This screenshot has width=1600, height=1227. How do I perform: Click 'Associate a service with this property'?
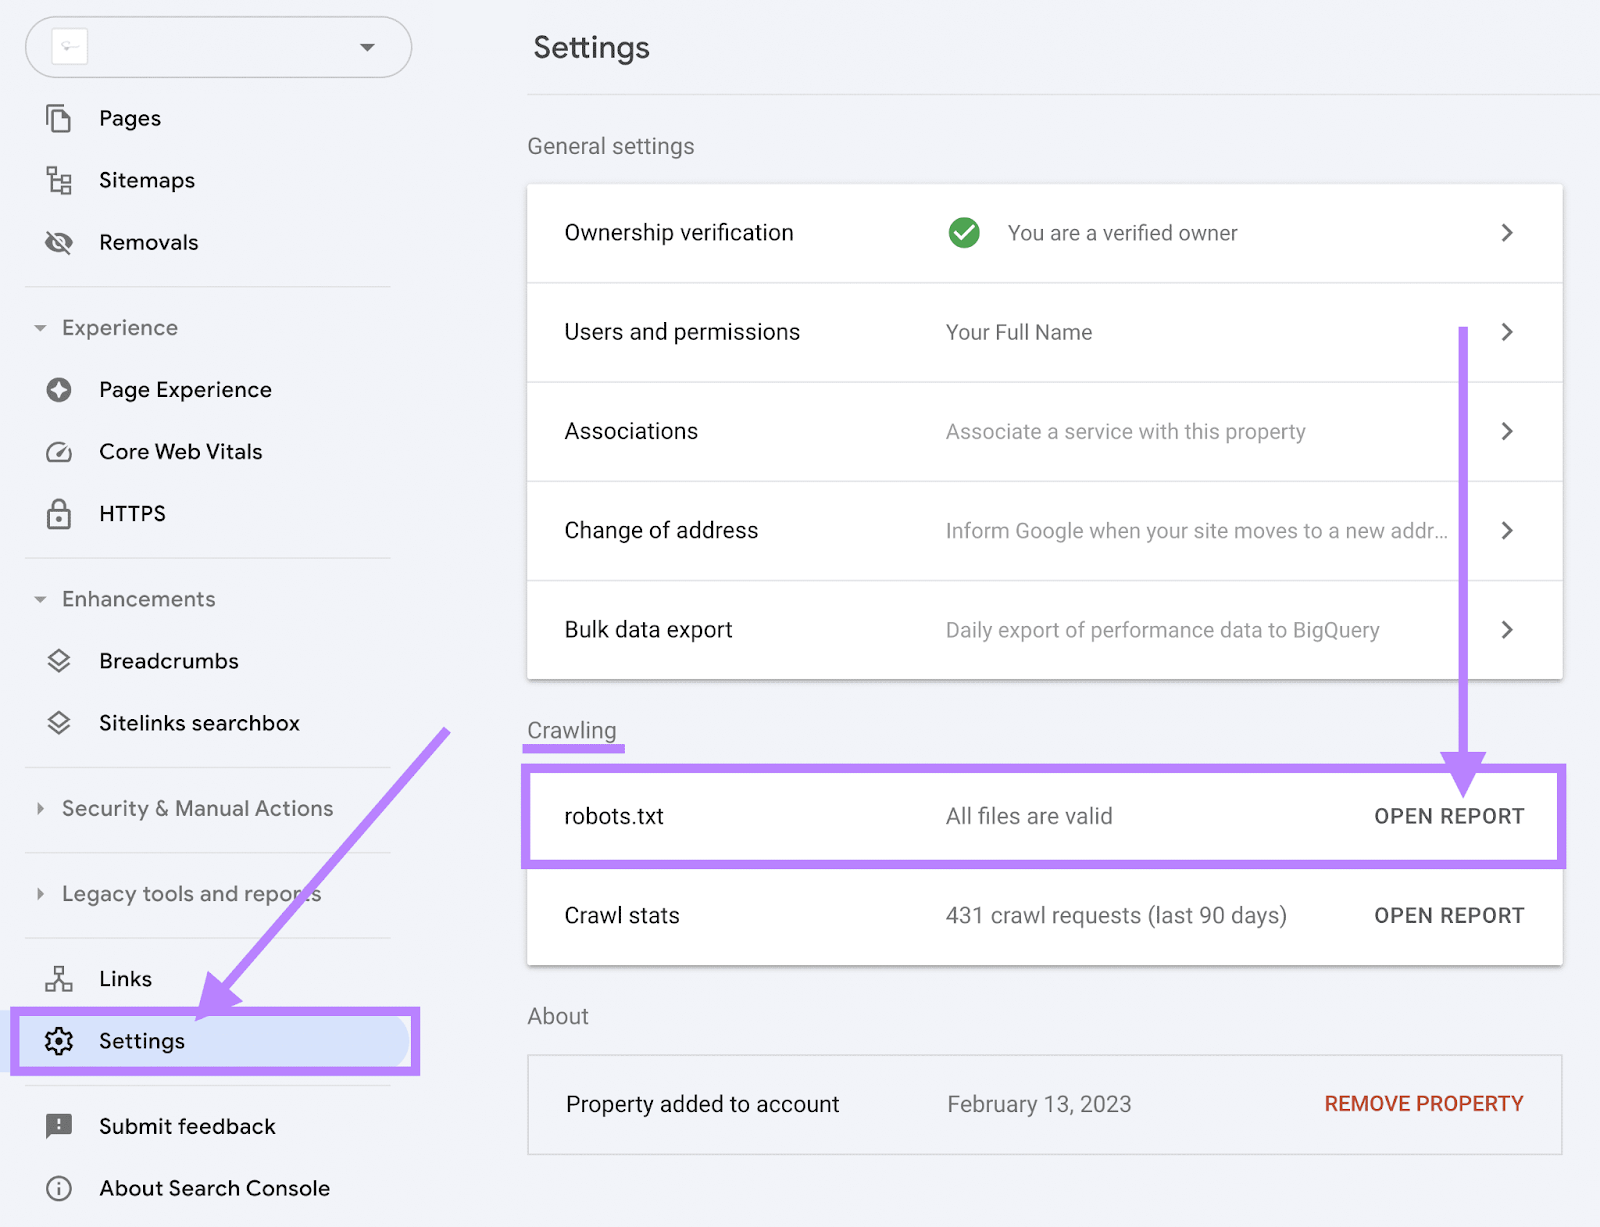(x=1126, y=431)
